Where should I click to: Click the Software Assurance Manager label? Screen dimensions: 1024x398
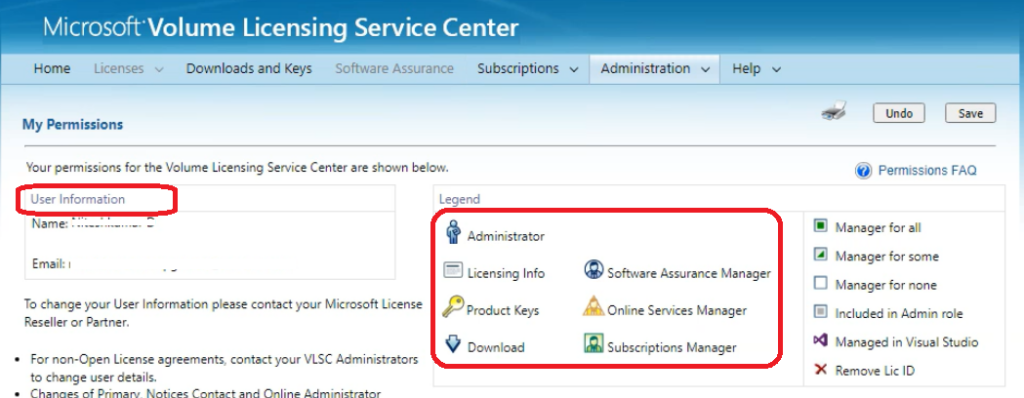click(689, 273)
